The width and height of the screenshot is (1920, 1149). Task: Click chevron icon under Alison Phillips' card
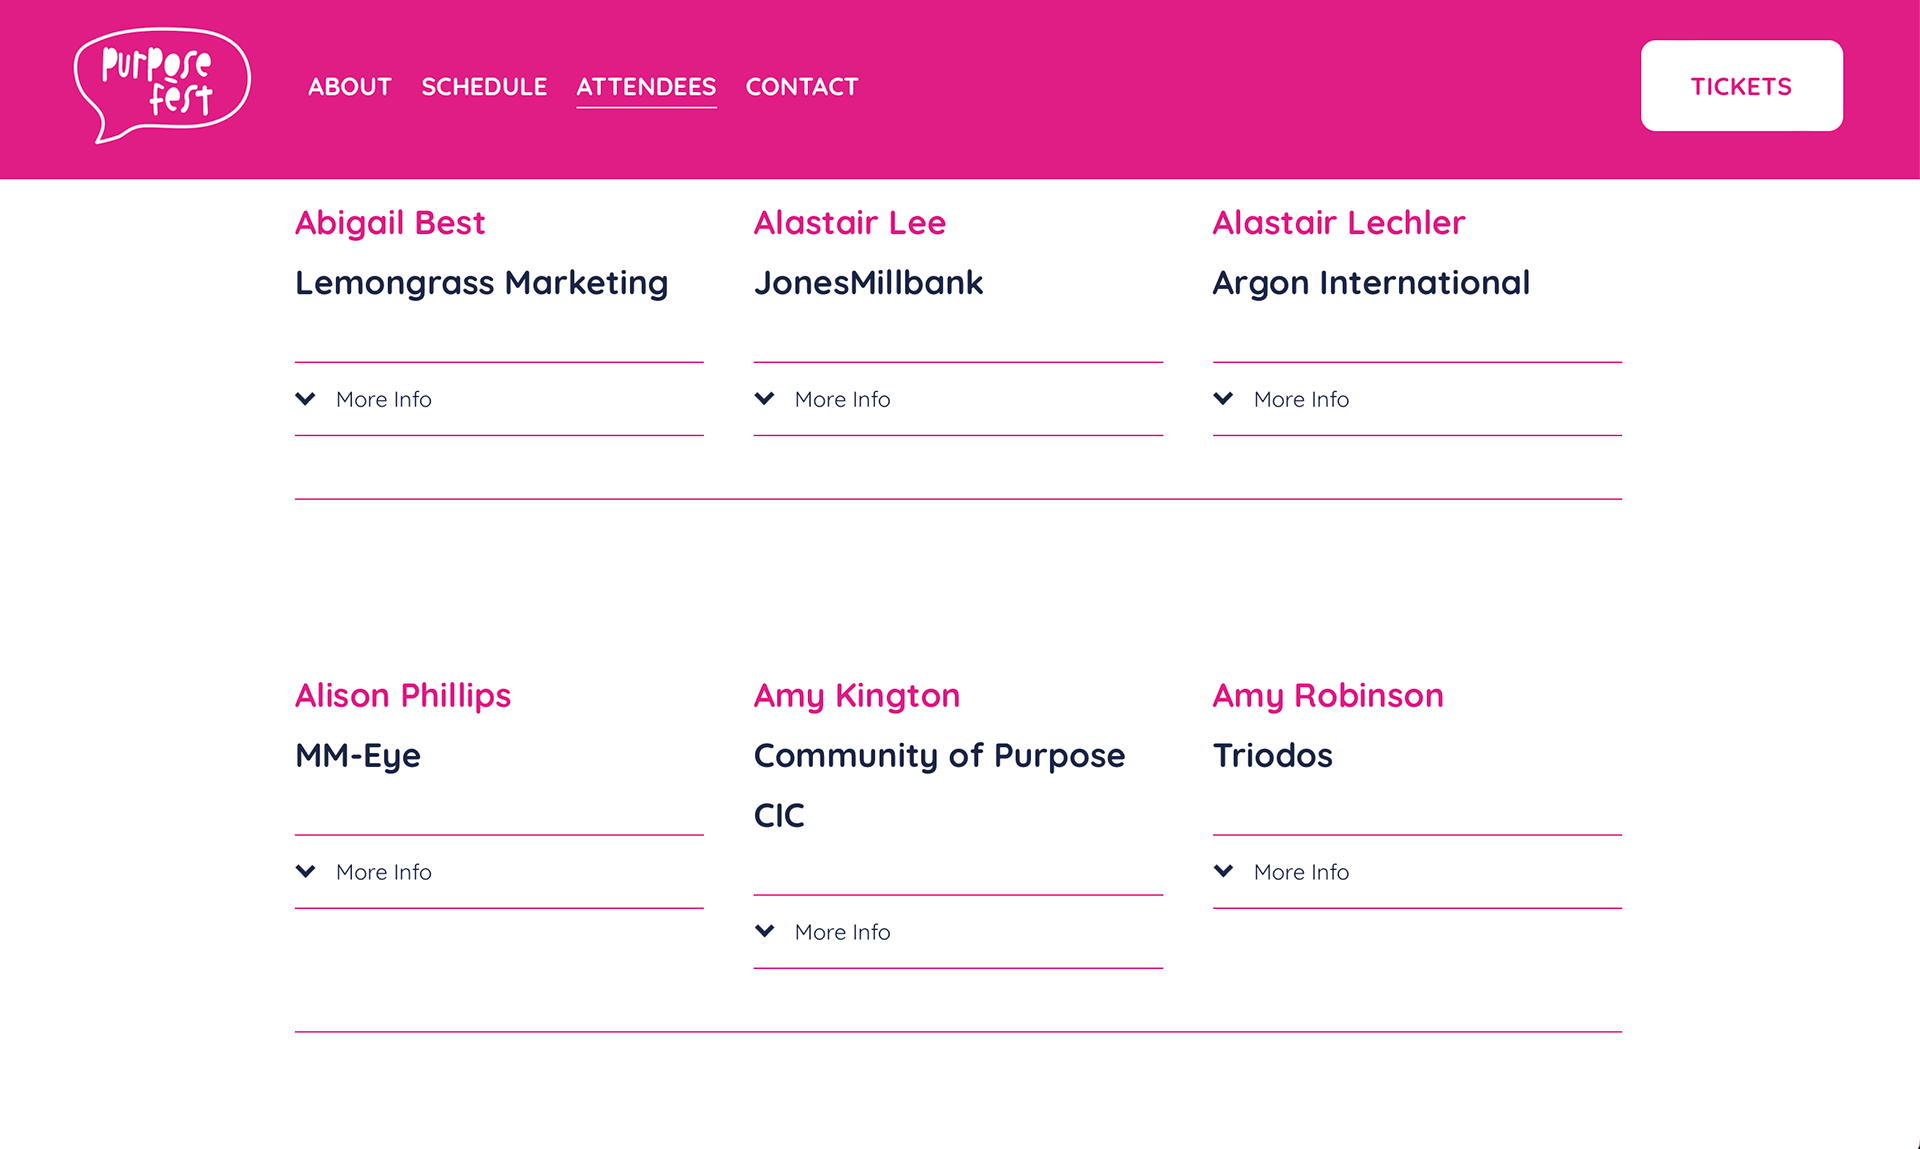click(x=306, y=872)
